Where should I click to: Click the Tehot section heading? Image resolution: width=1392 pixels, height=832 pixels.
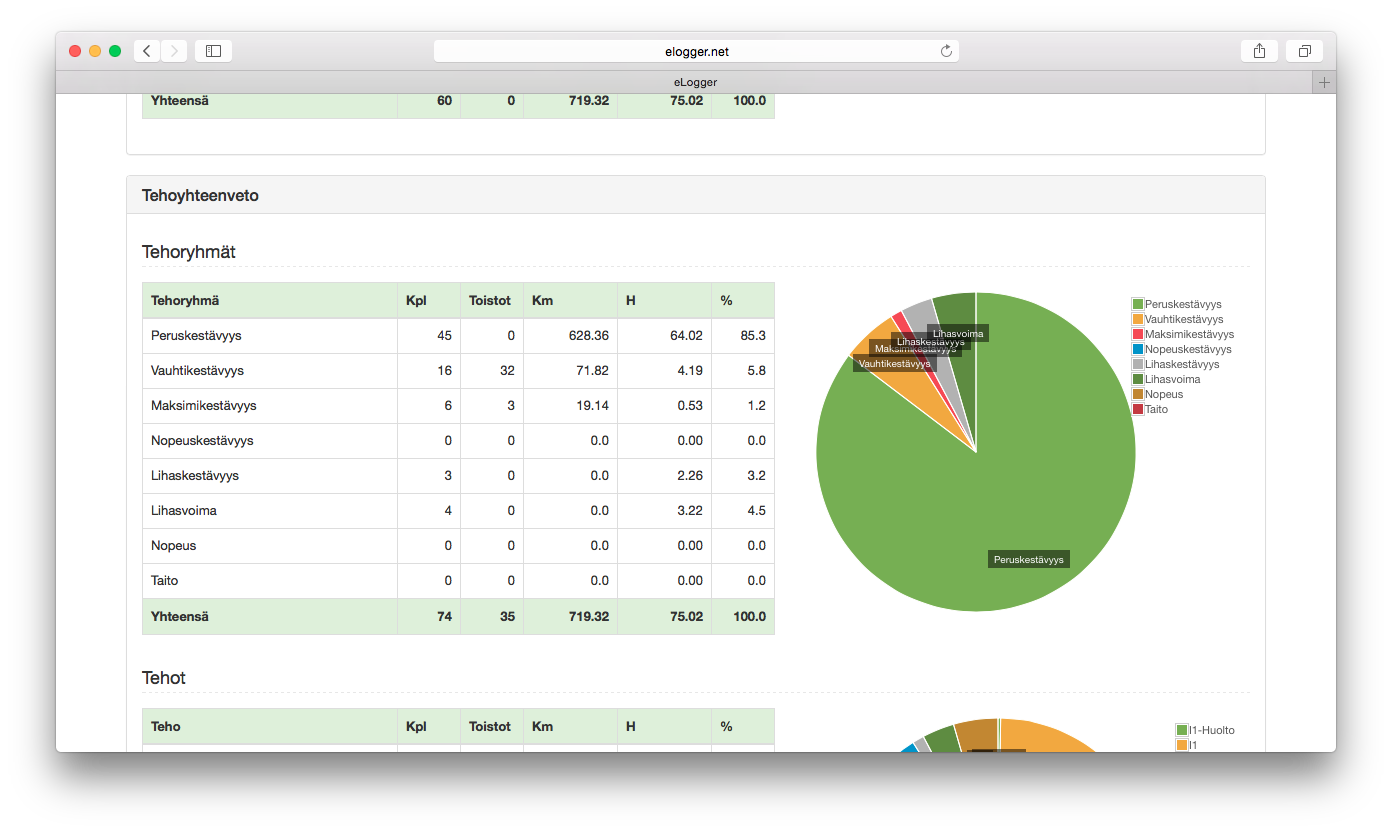click(x=164, y=678)
